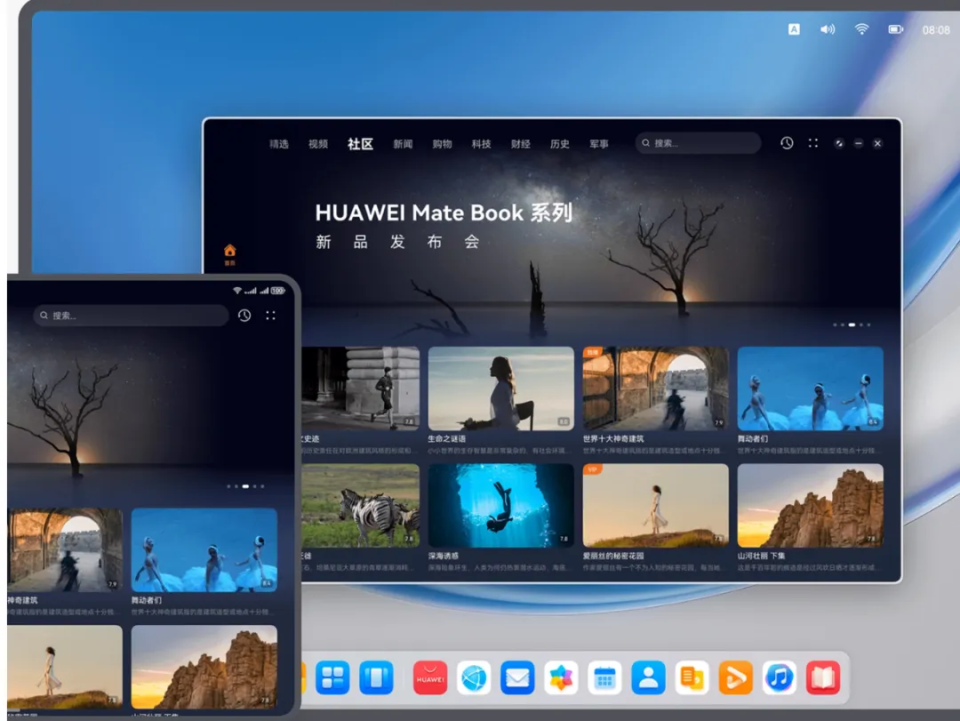Switch to the 新闻 tab
Screen dimensions: 960x721
click(x=403, y=144)
